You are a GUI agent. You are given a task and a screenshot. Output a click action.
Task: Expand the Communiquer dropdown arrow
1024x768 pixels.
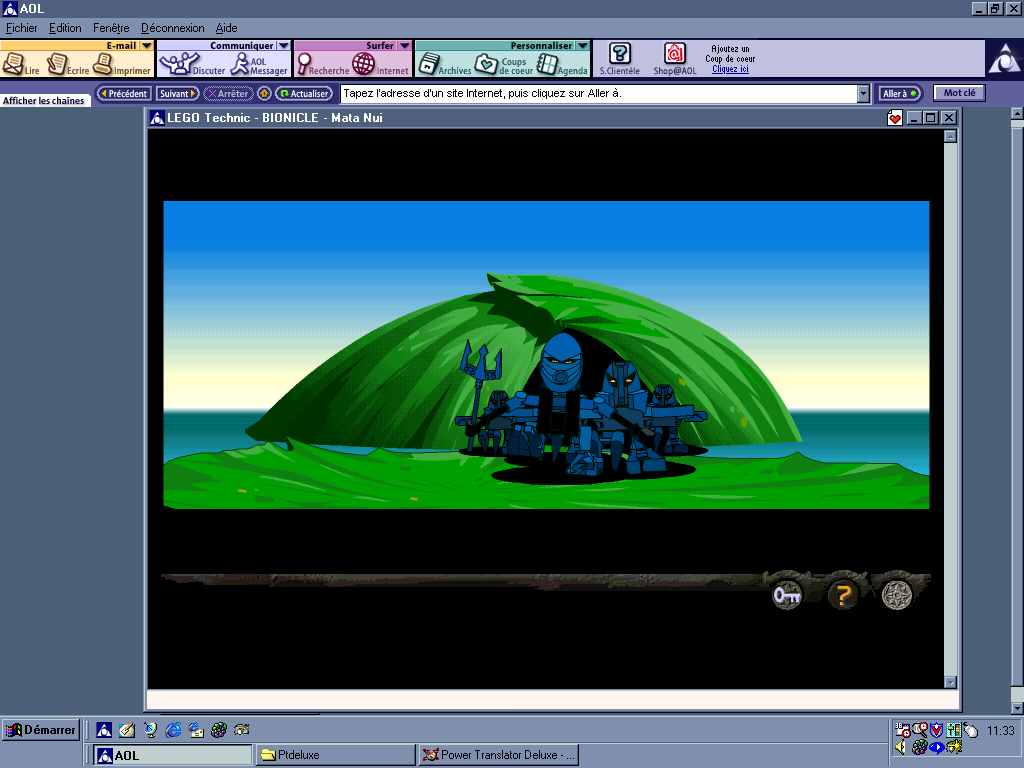pos(283,46)
